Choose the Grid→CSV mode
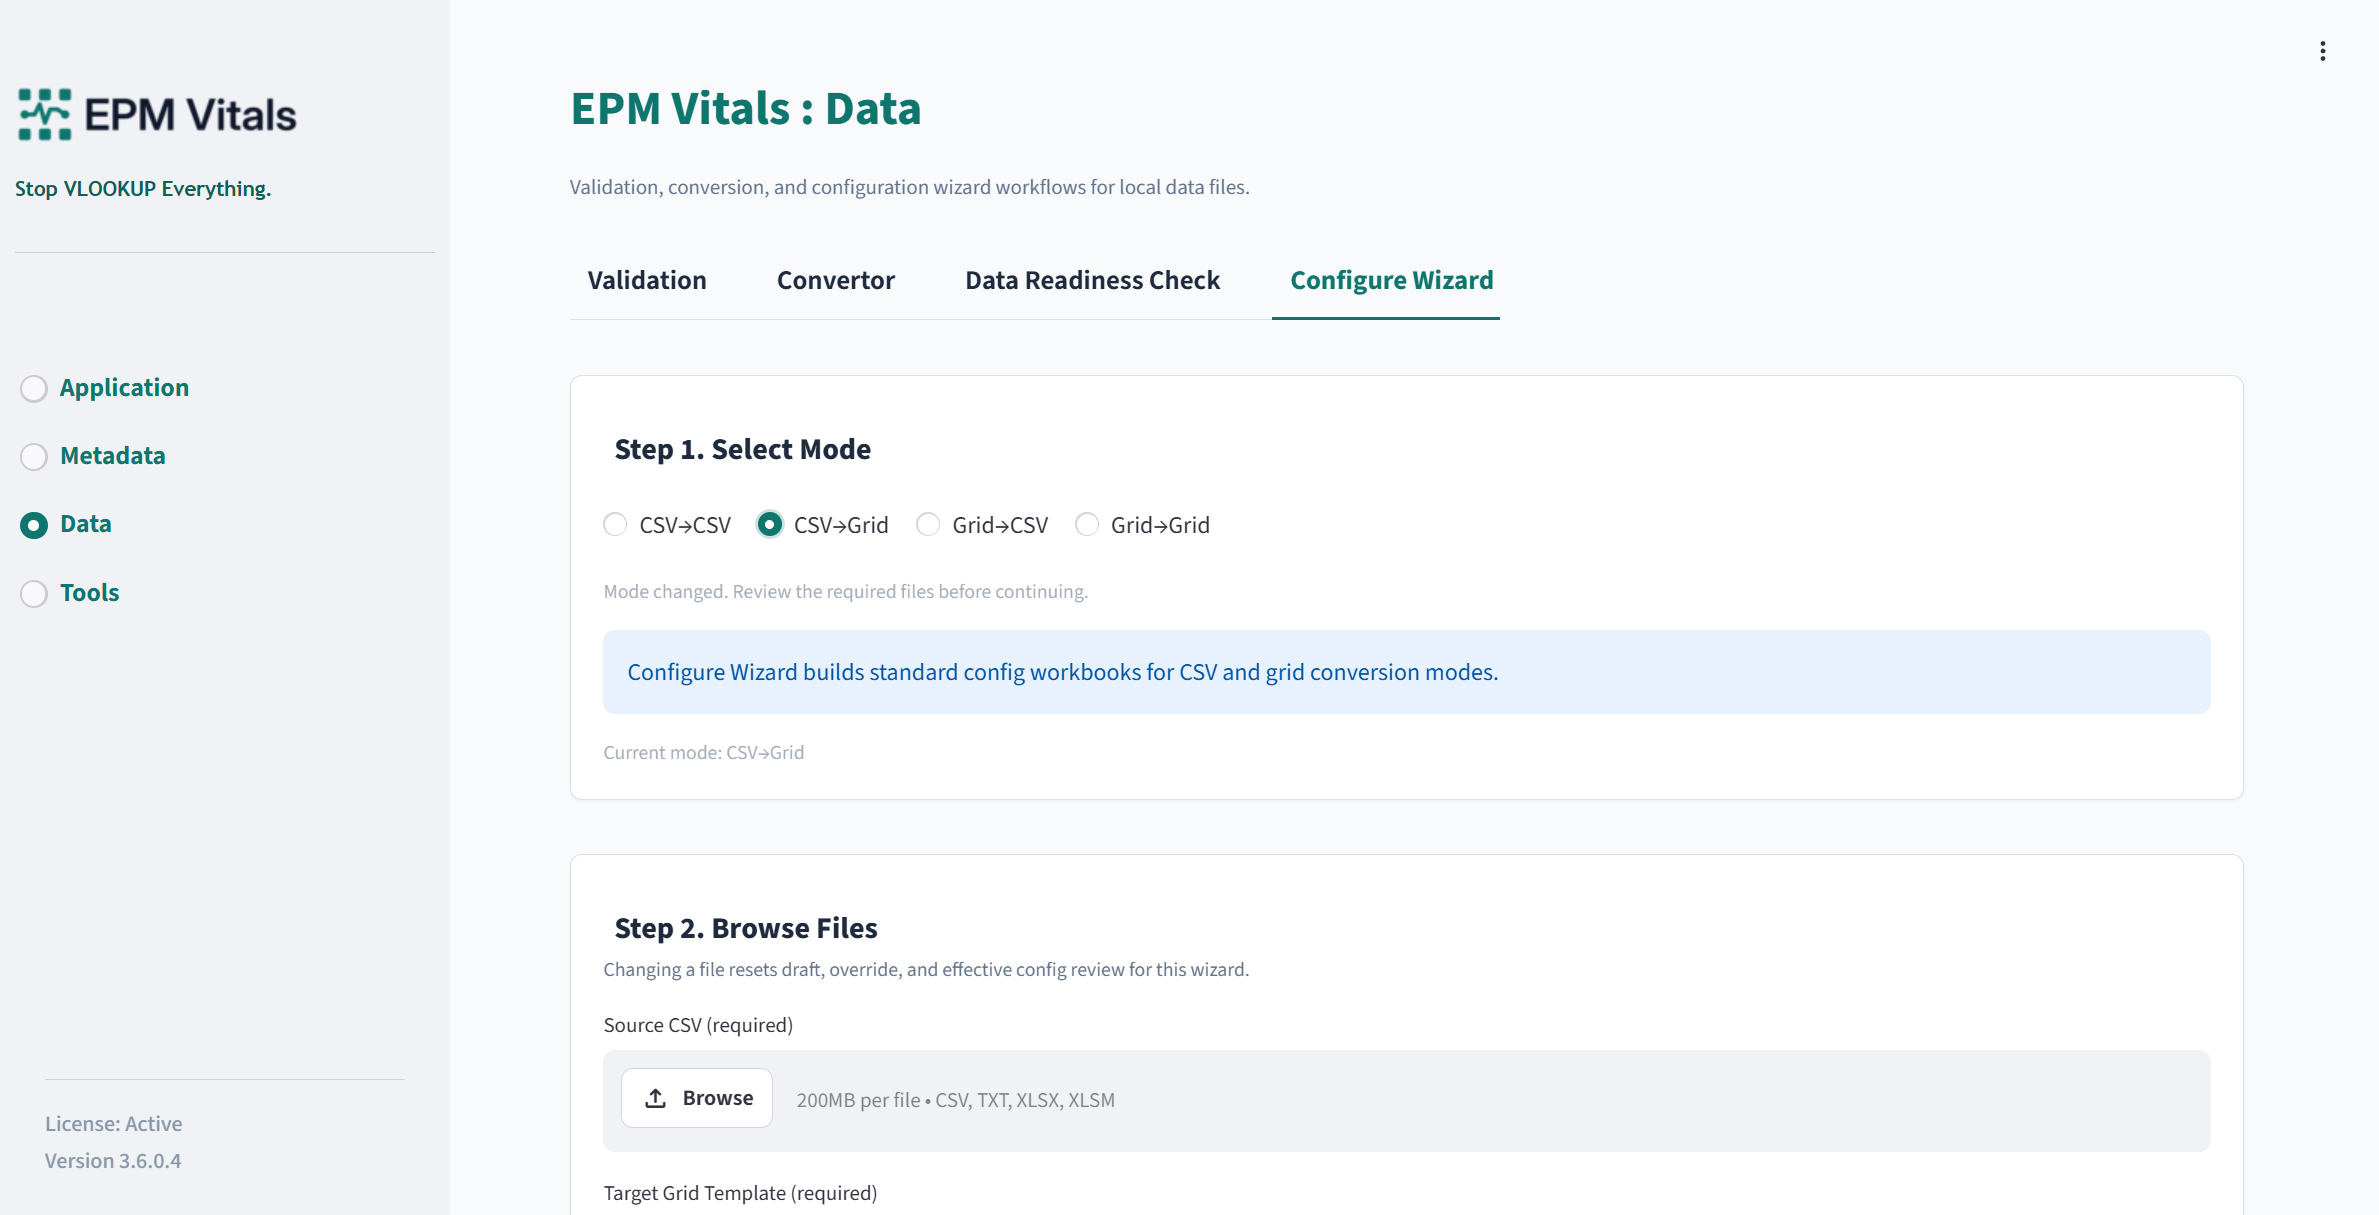This screenshot has height=1215, width=2379. [982, 525]
